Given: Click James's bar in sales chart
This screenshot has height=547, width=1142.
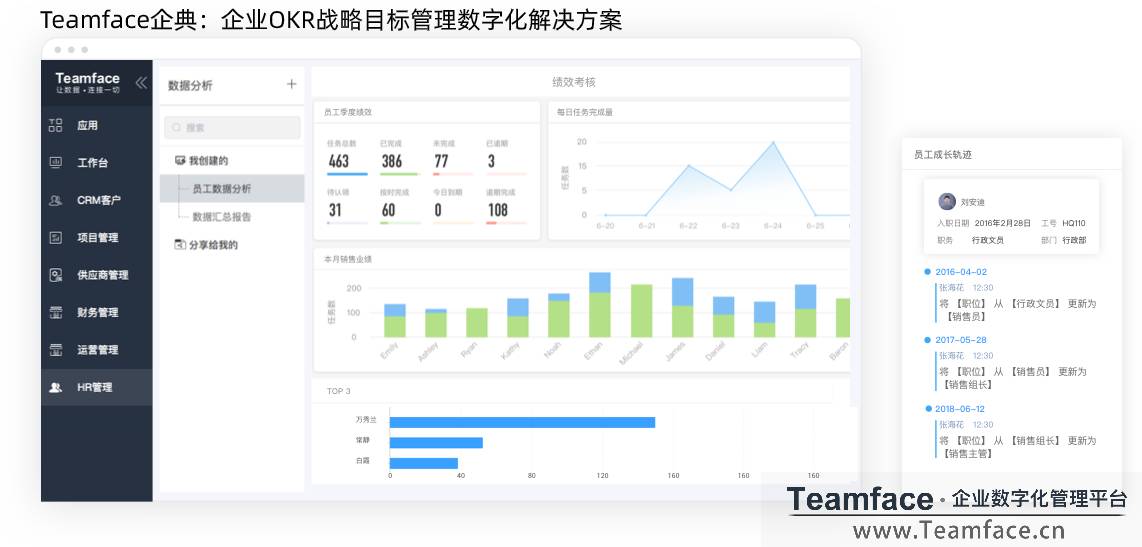Looking at the screenshot, I should coord(682,307).
